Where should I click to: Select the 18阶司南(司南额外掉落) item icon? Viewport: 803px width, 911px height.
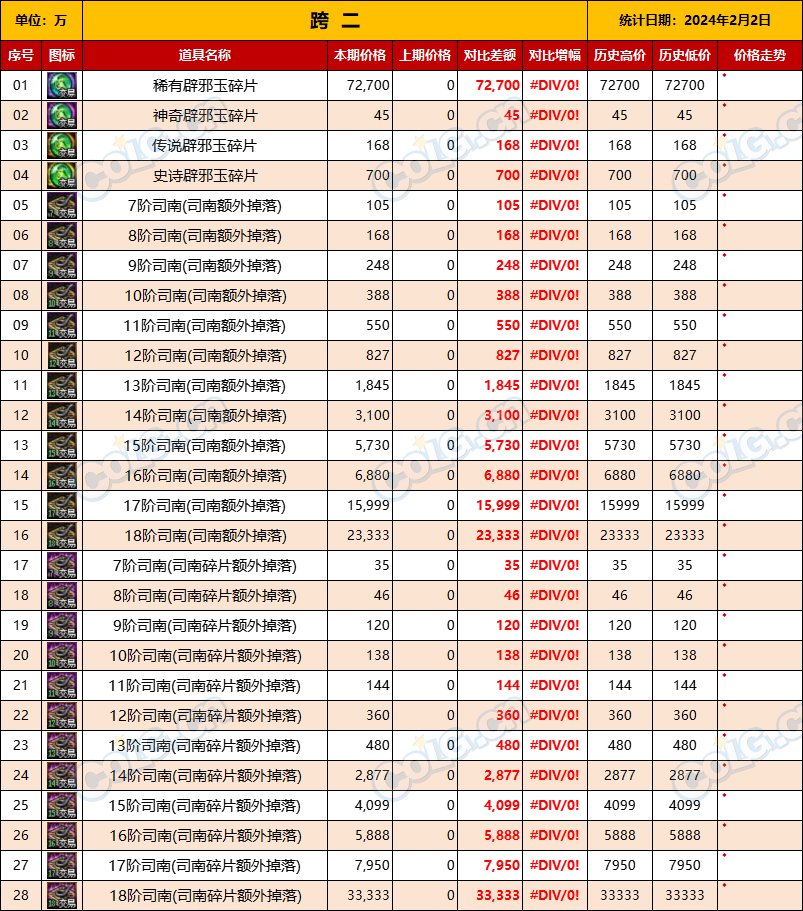(62, 536)
